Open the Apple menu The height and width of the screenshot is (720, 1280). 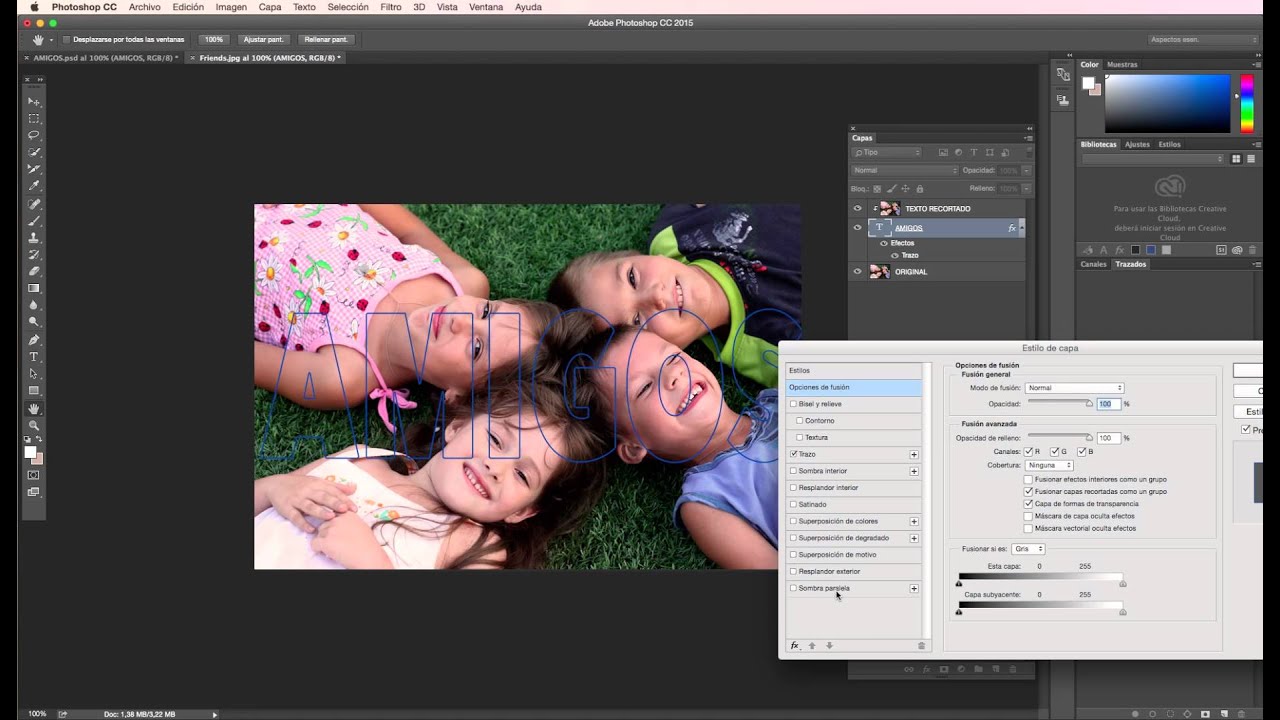point(34,7)
